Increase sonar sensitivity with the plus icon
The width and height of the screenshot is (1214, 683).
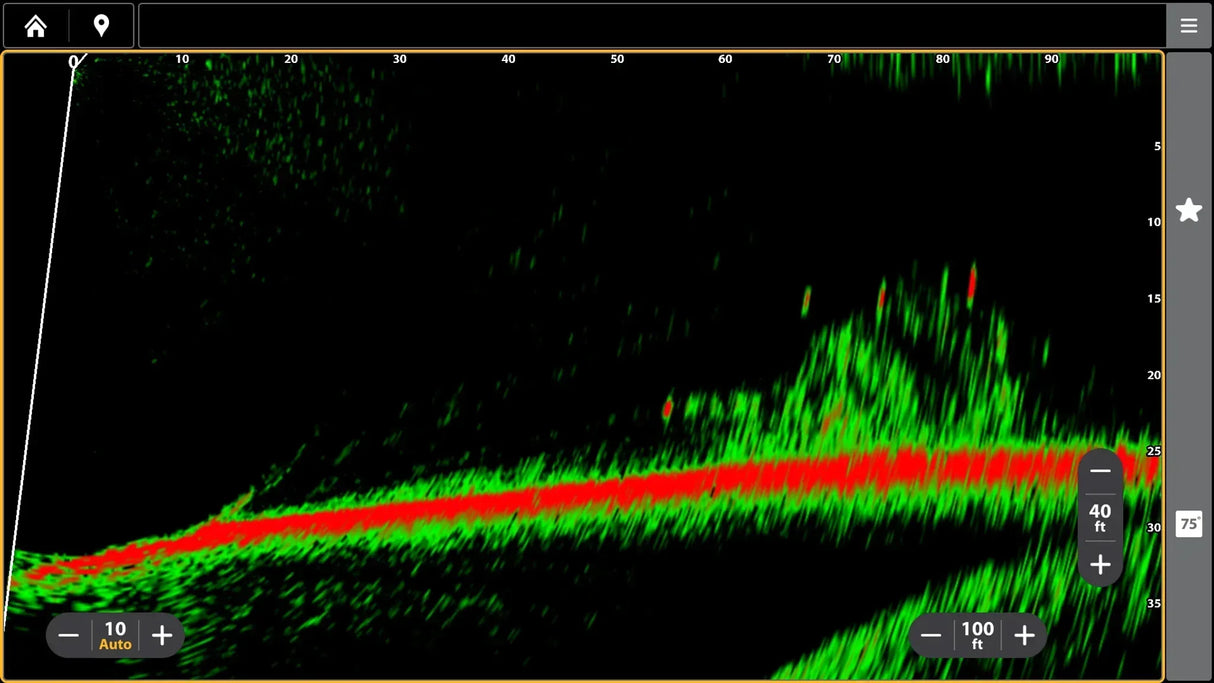click(162, 634)
